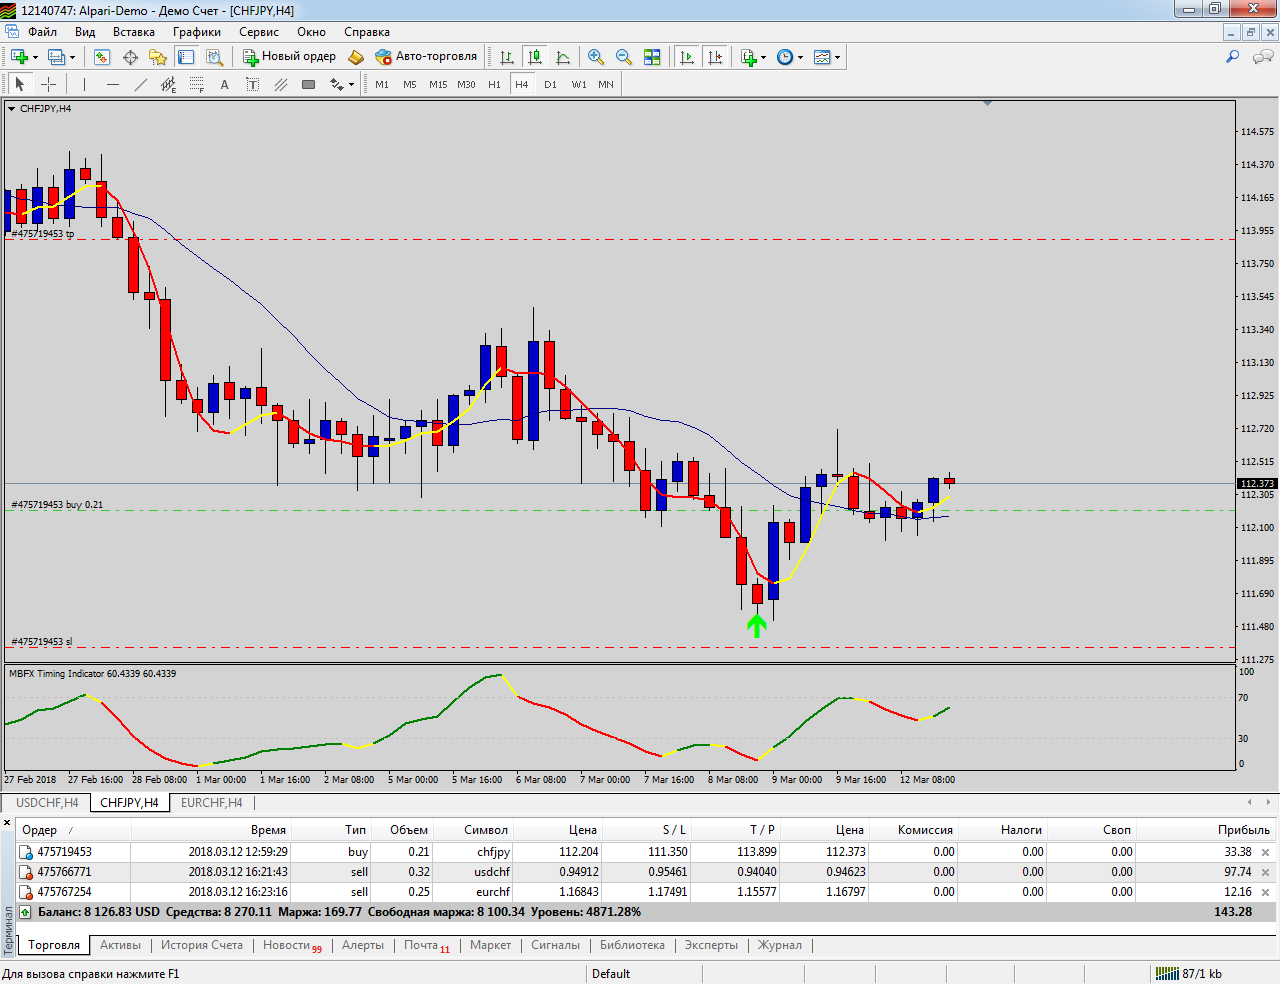Switch to candlestick chart mode
Image resolution: width=1280 pixels, height=984 pixels.
pos(535,57)
